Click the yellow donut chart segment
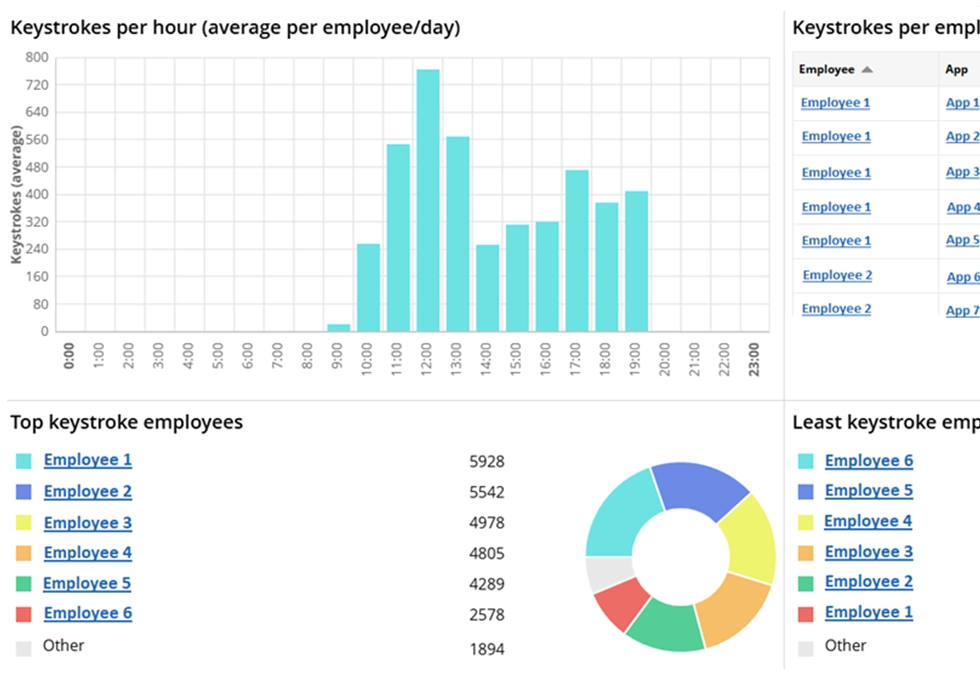Viewport: 980px width, 680px height. coord(750,539)
